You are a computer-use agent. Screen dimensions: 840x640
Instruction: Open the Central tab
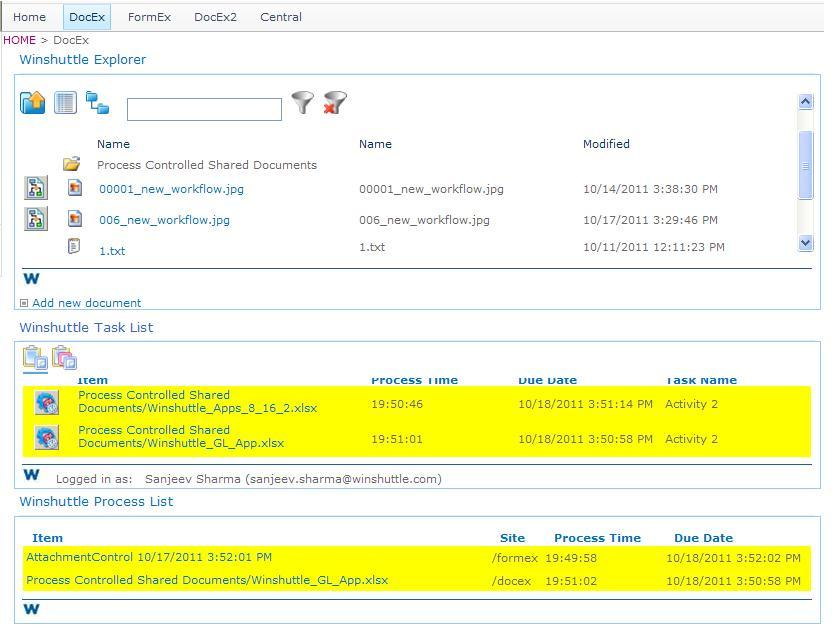[280, 16]
